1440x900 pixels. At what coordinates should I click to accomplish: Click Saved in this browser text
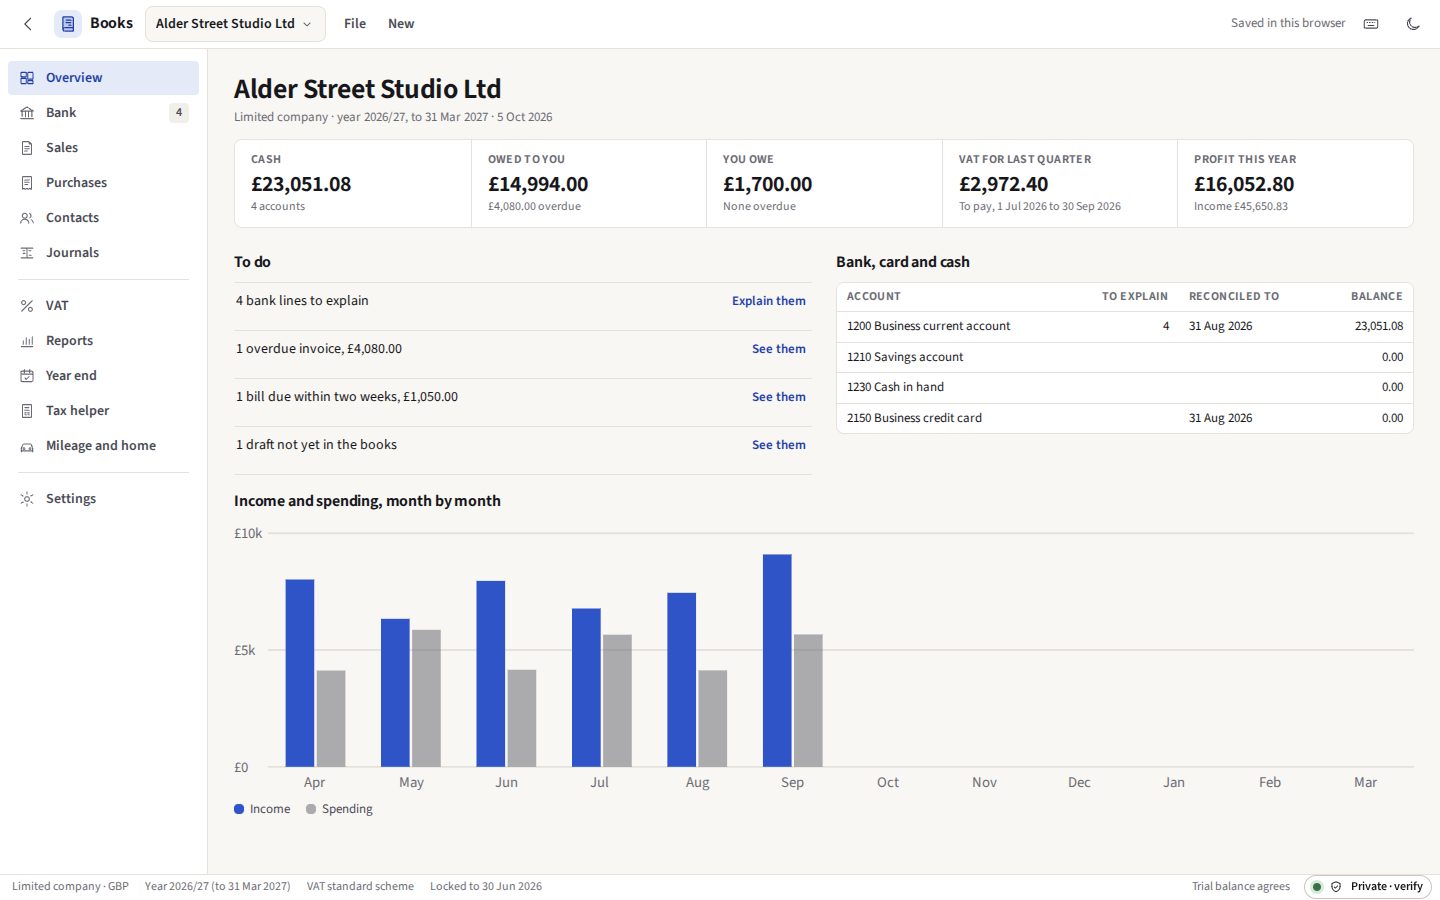[1288, 23]
